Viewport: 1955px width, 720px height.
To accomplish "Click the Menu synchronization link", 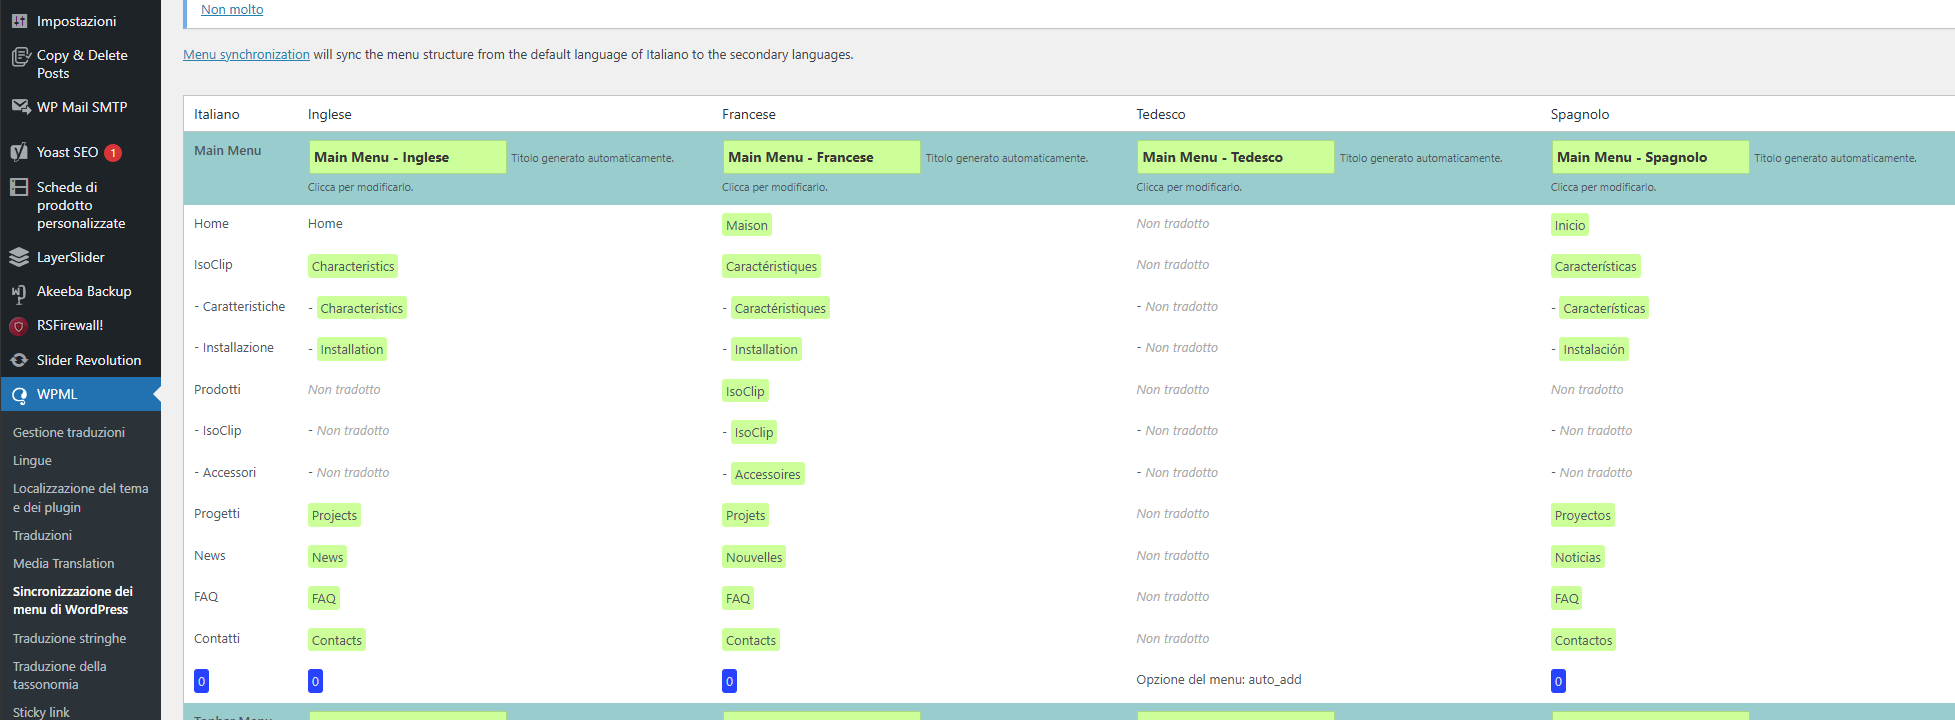I will coord(246,55).
